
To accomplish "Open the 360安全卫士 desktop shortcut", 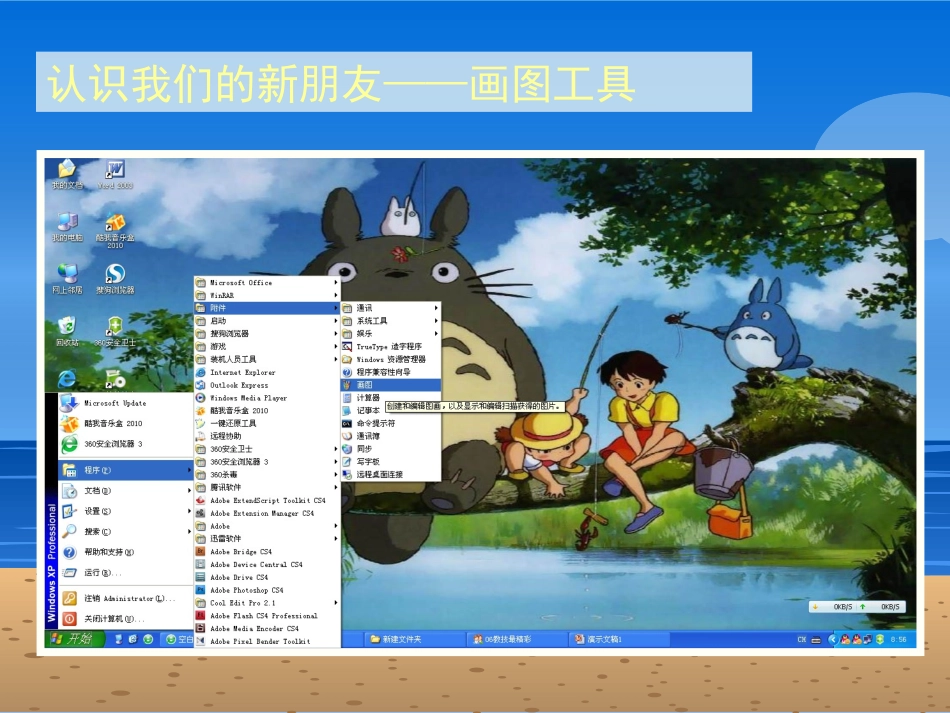I will click(x=115, y=331).
